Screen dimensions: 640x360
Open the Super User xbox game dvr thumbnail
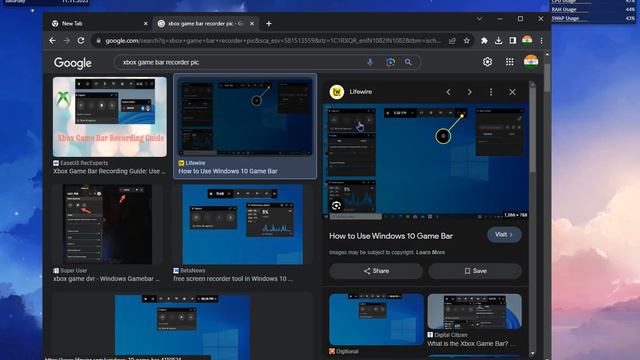tap(108, 224)
